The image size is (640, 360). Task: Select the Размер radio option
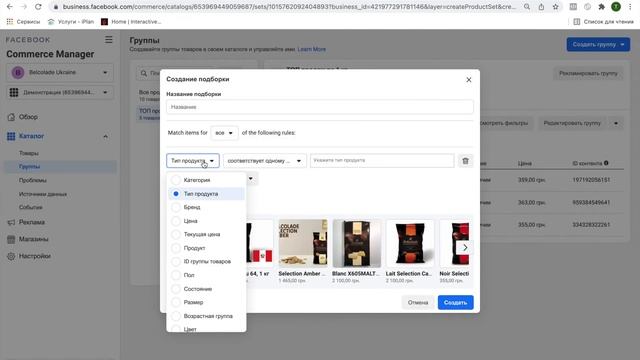(176, 302)
